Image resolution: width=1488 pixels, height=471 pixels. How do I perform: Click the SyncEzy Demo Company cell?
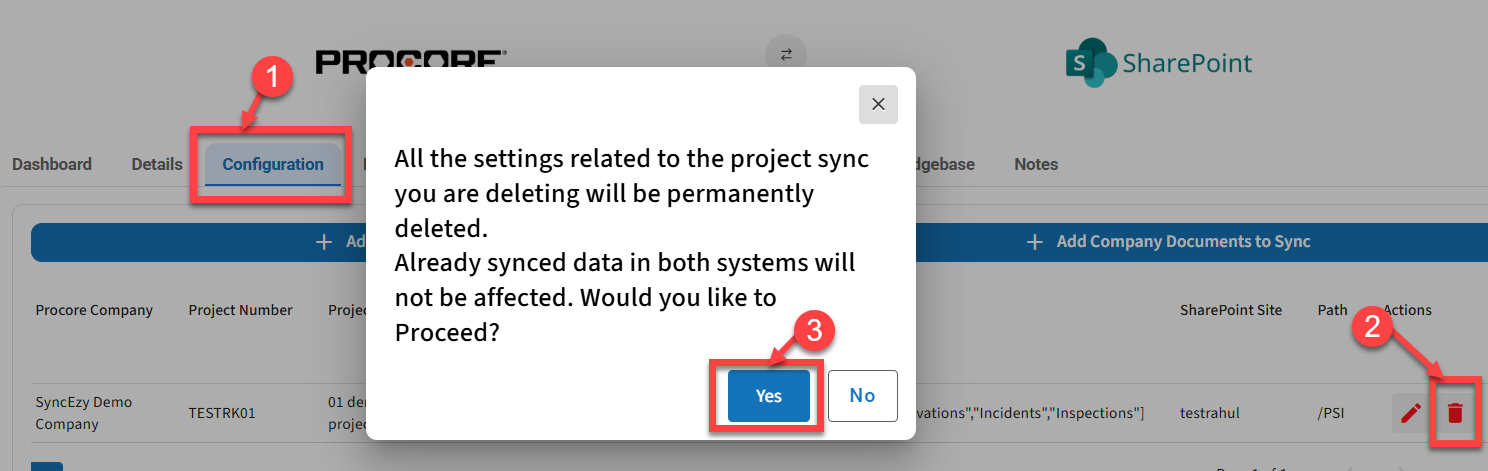pos(84,412)
